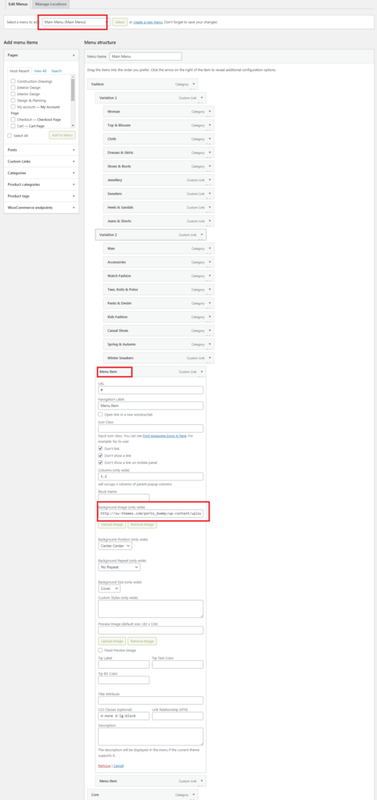Open options arrow for the Woman item
This screenshot has height=800, width=377.
[x=210, y=111]
